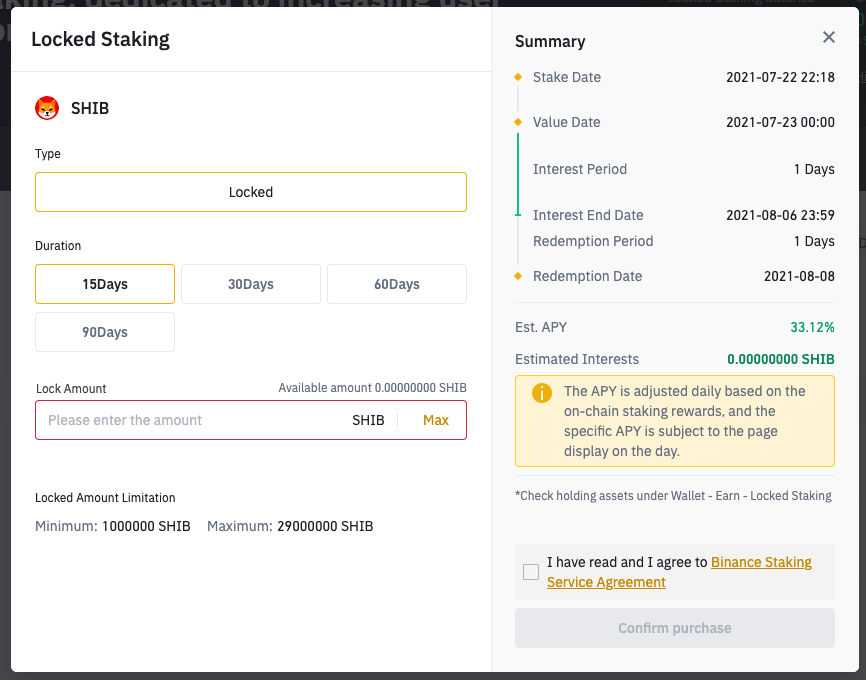Screen dimensions: 866x680
Task: Click the Maximum 29000000 SHIB value
Action: click(325, 526)
